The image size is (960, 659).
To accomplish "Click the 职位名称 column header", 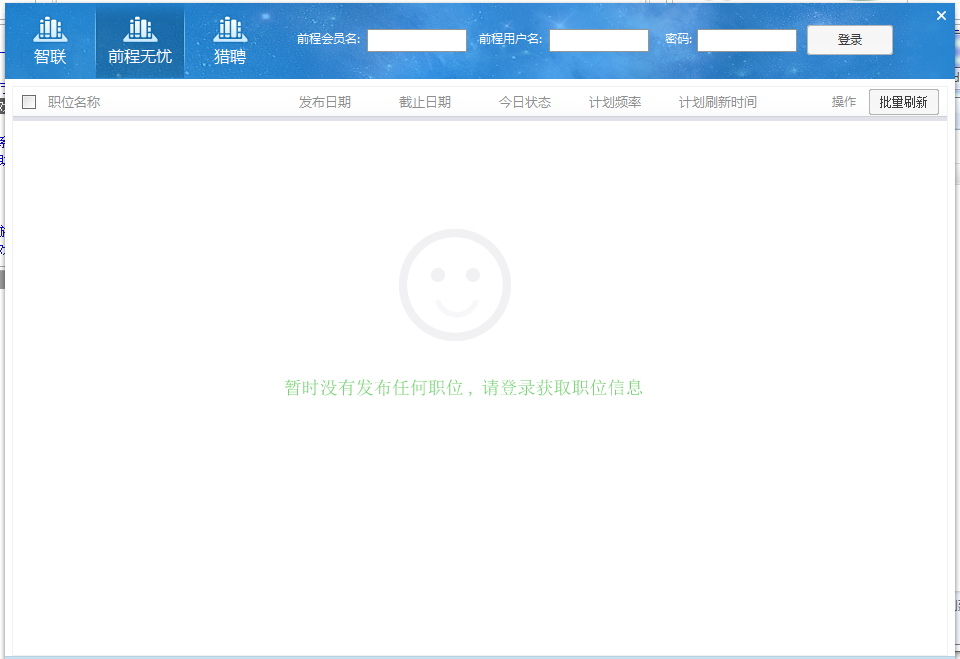I will click(x=74, y=102).
